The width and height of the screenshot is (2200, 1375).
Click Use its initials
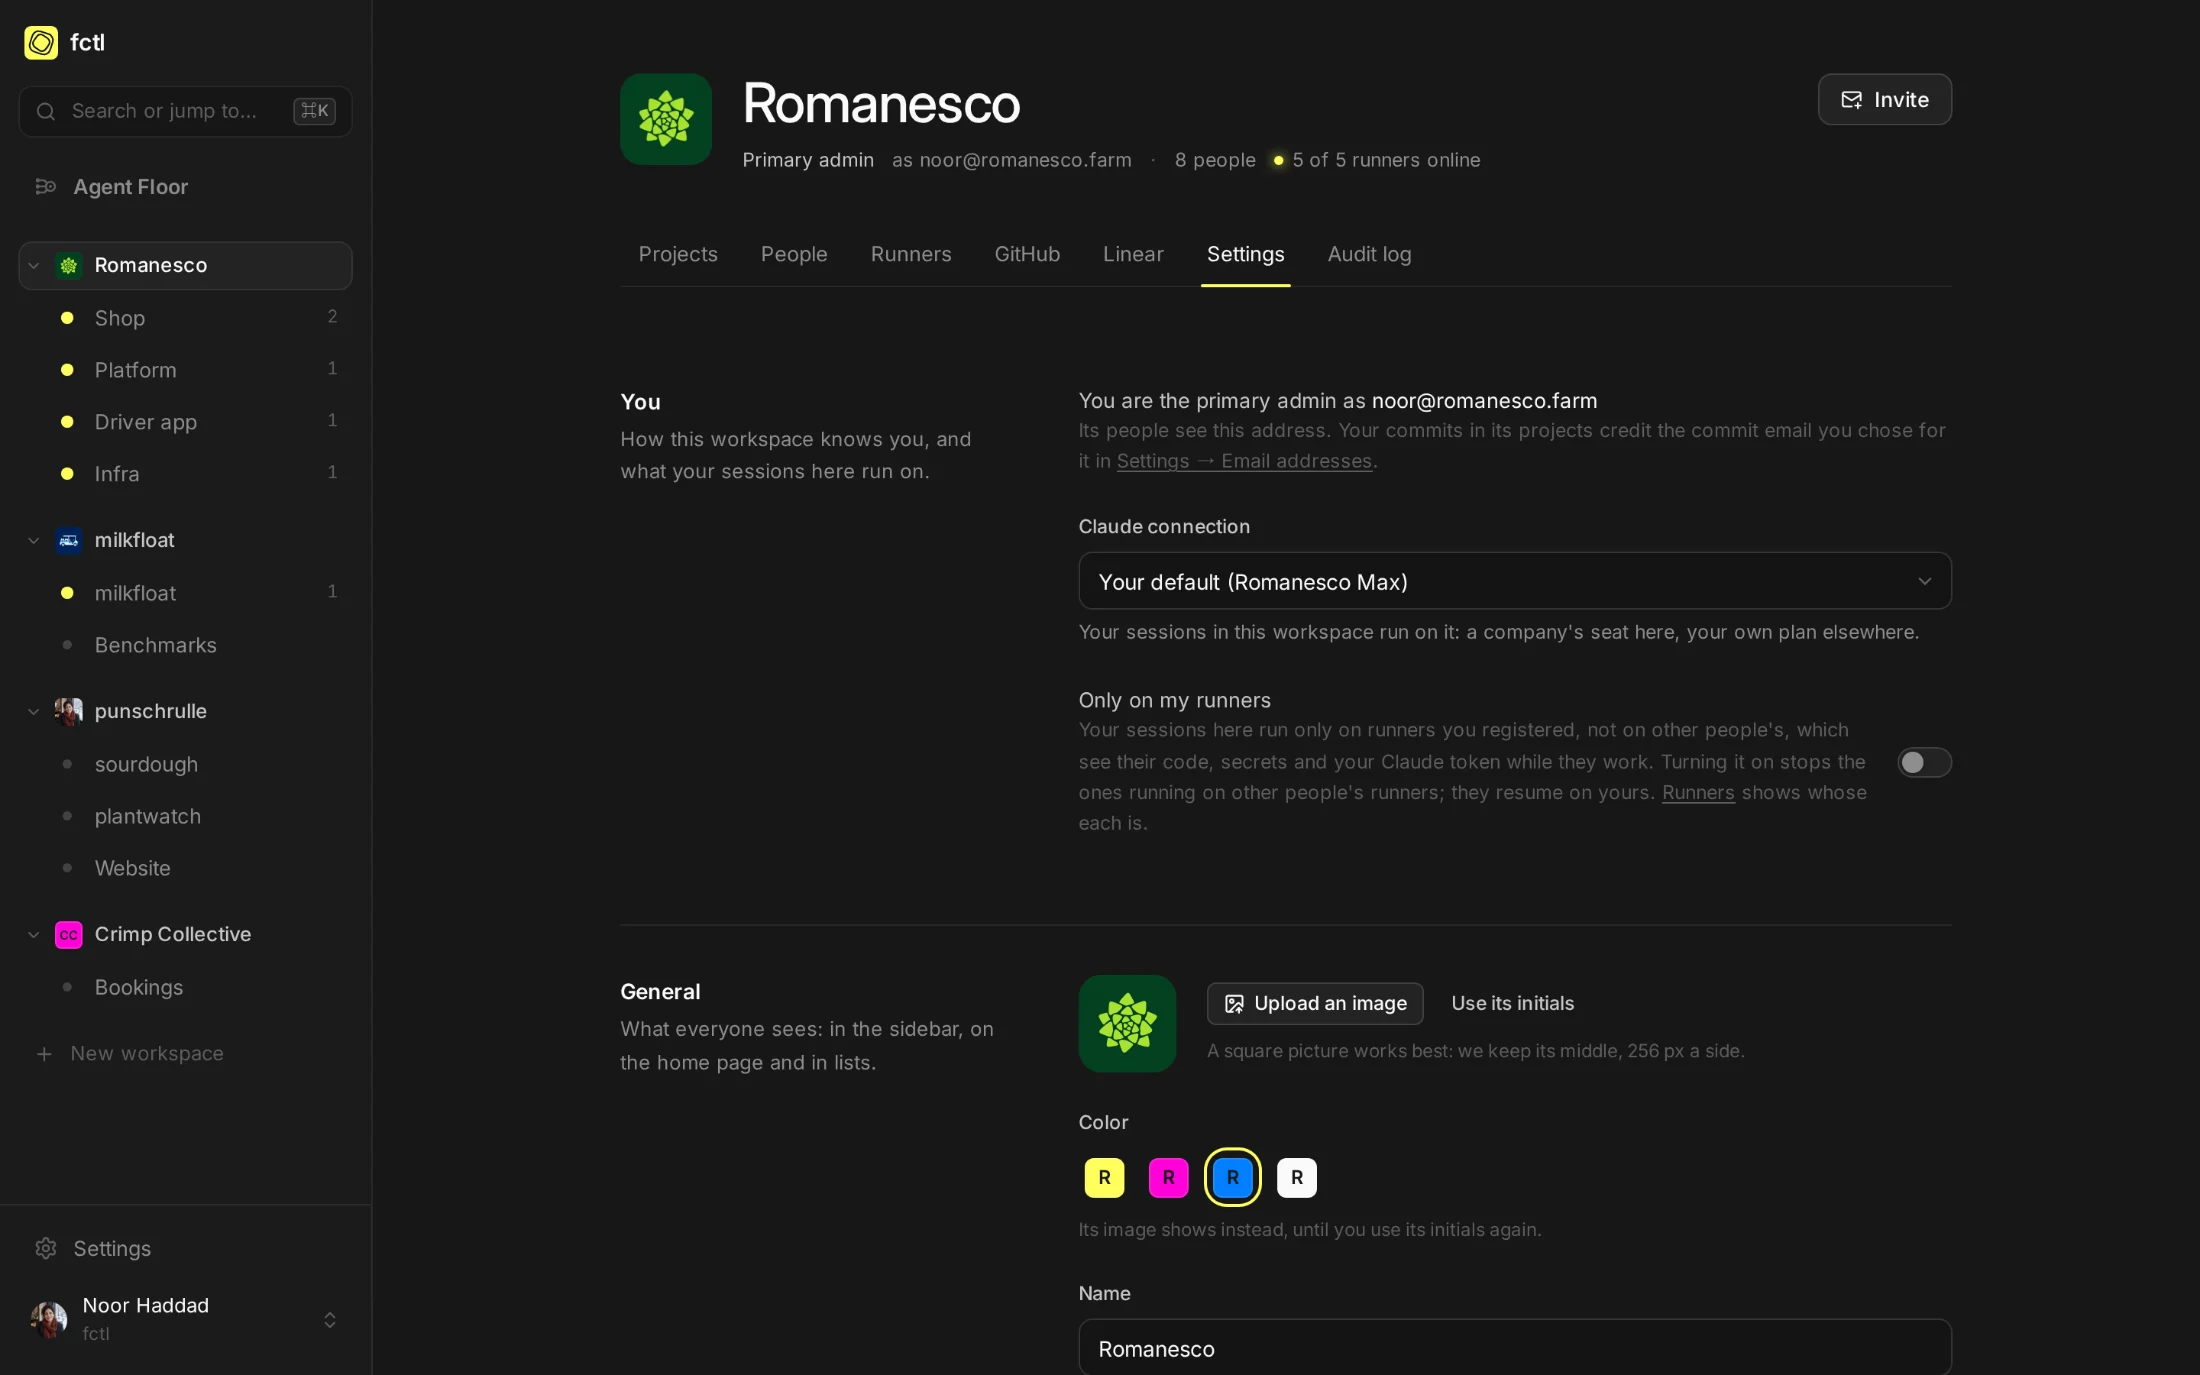(1512, 1004)
